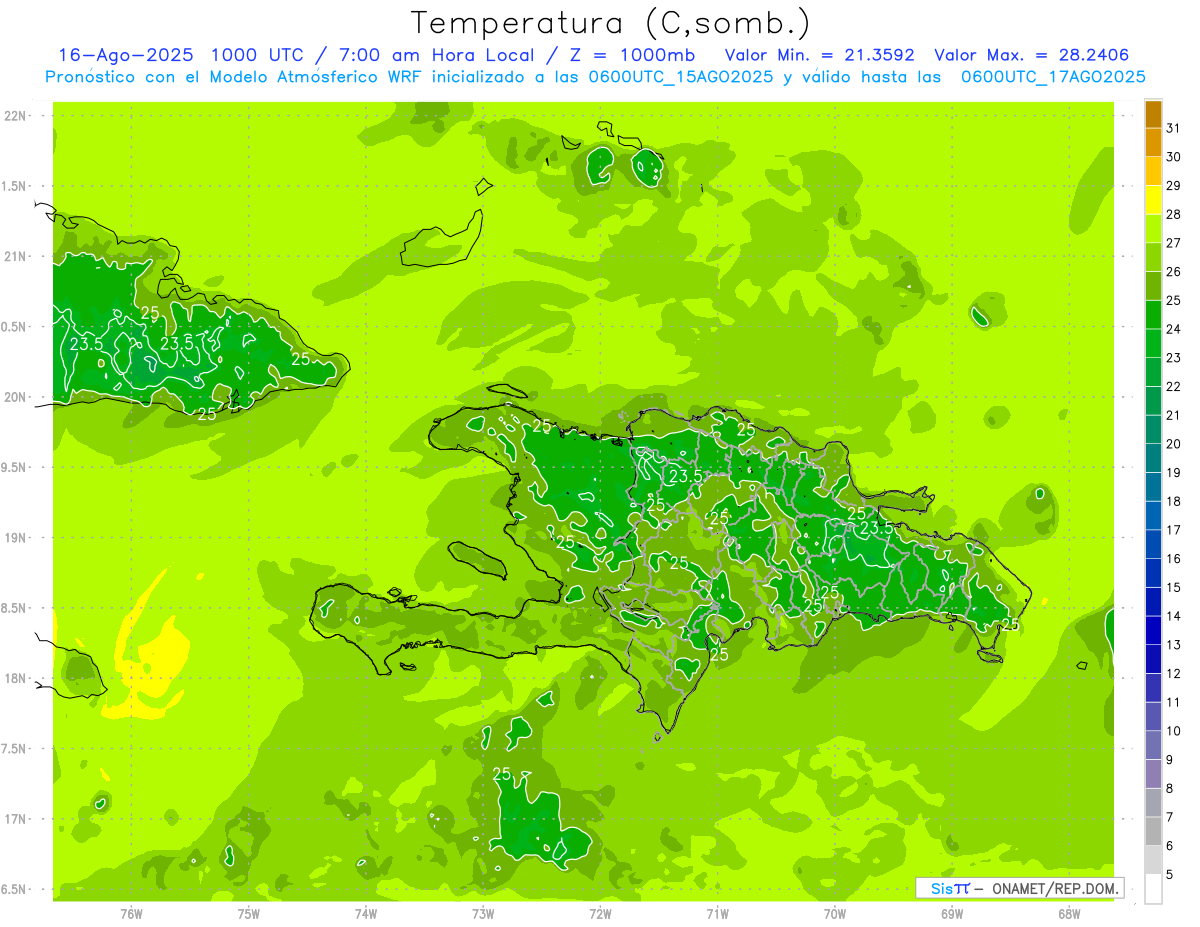Click the "71W" longitude label
1200x927 pixels.
[x=717, y=914]
